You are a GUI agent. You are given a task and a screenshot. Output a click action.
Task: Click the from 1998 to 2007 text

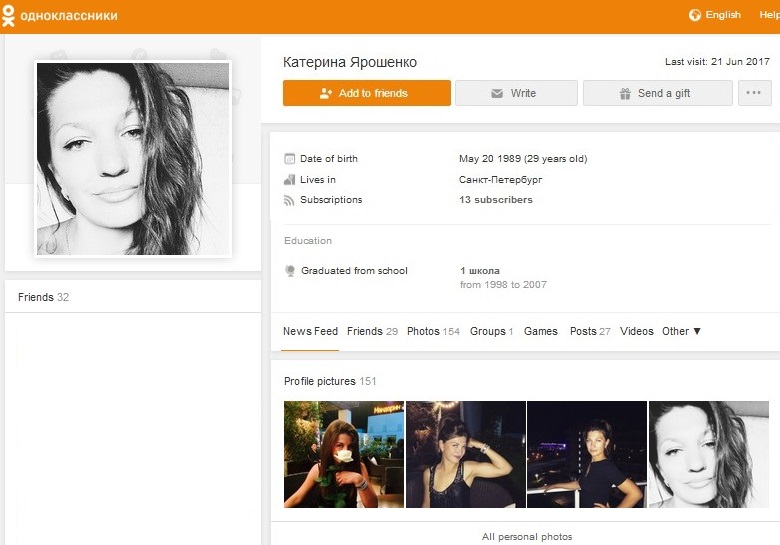(x=503, y=285)
